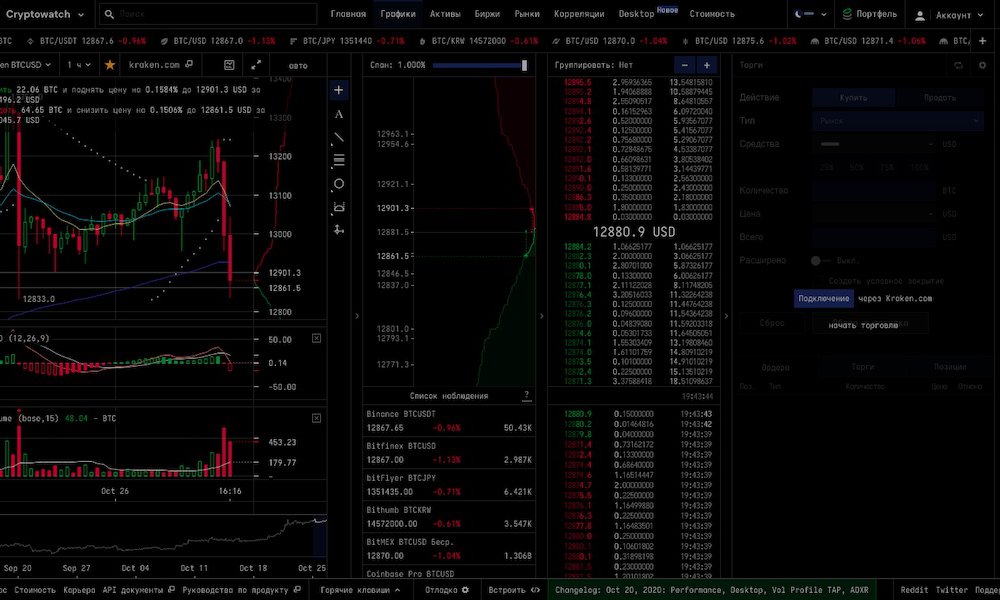The height and width of the screenshot is (600, 1000).
Task: Open the Аккаунт account dropdown
Action: (x=948, y=15)
